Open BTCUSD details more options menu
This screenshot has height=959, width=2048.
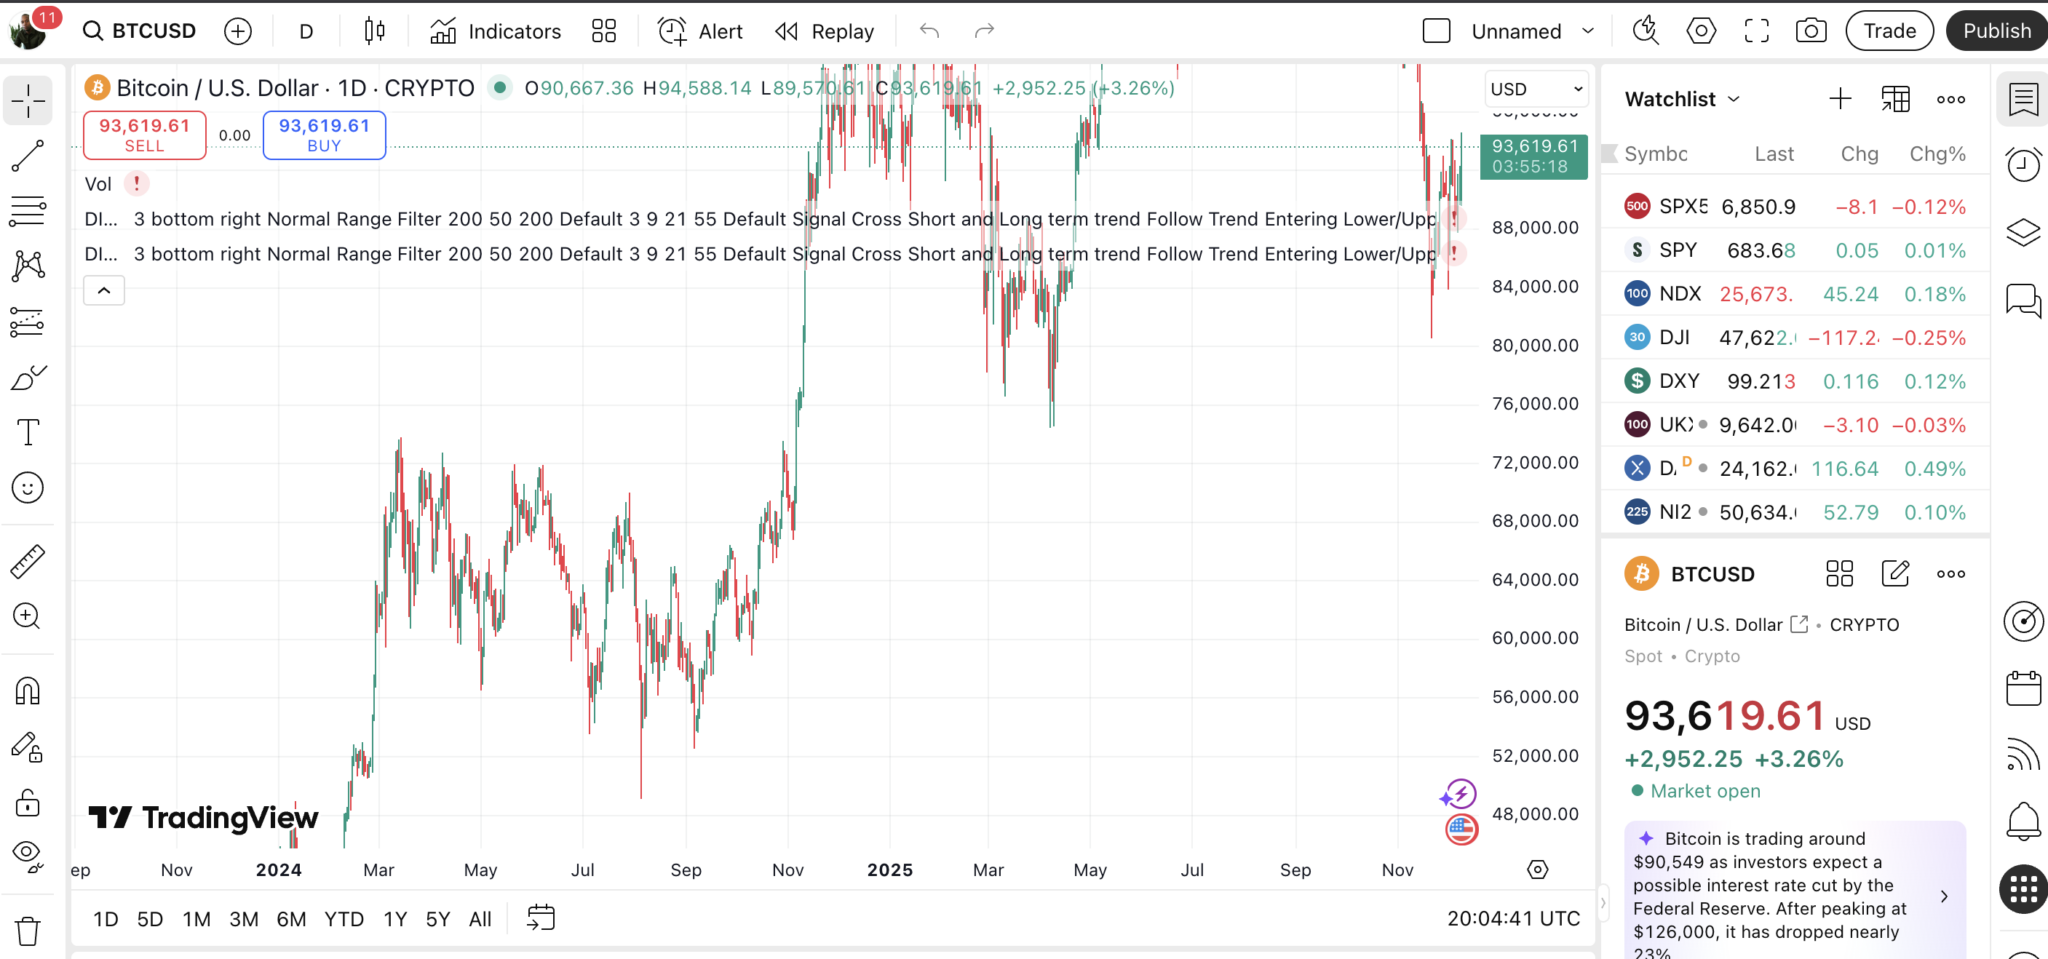[1951, 574]
